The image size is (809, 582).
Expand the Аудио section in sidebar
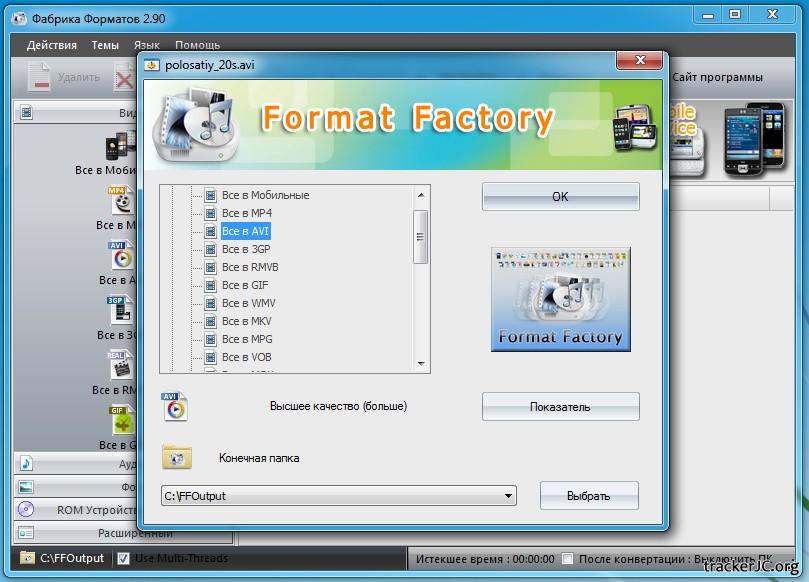coord(75,464)
